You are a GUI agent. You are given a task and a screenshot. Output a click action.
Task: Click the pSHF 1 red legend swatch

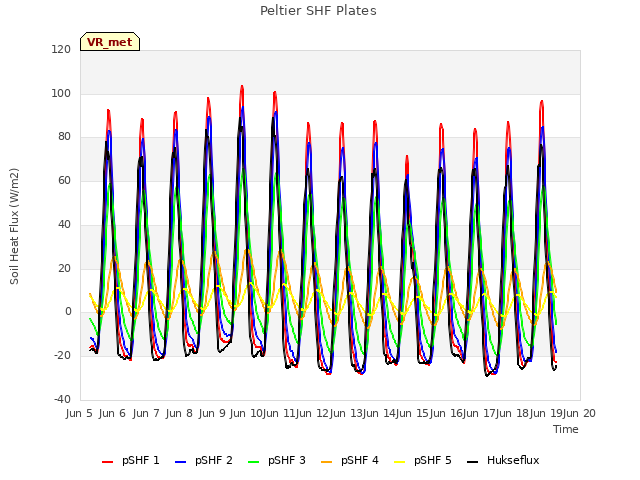(x=107, y=462)
